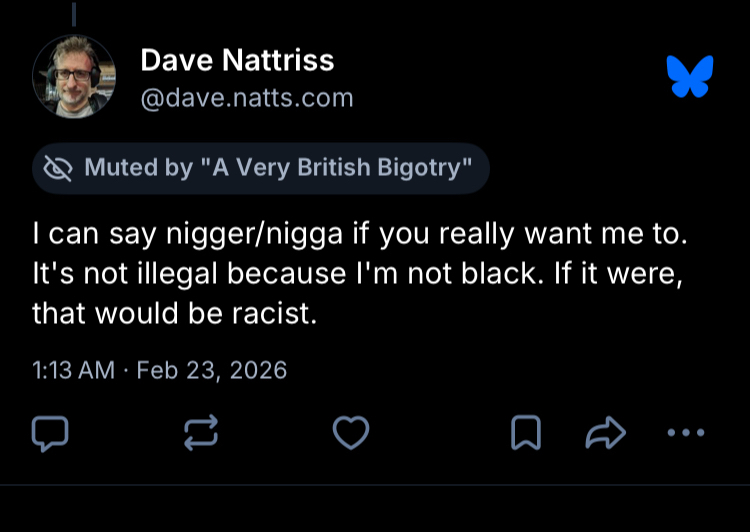Share the post via the arrow icon
The height and width of the screenshot is (532, 750).
tap(605, 432)
